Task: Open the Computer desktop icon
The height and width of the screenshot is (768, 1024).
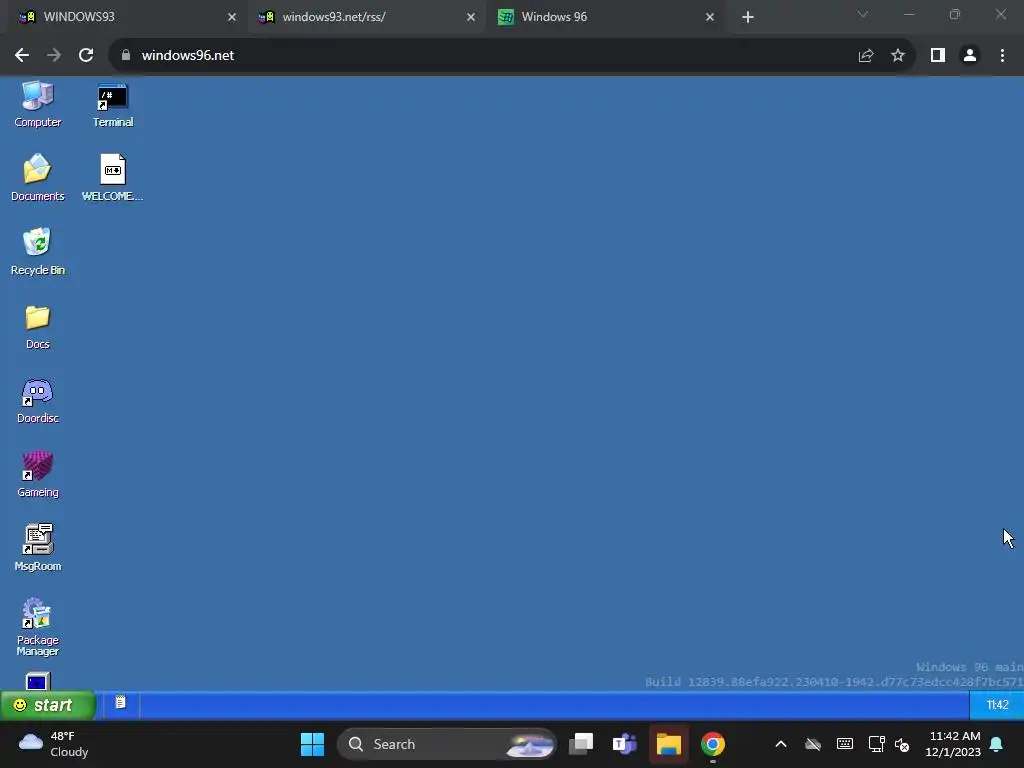Action: [x=37, y=104]
